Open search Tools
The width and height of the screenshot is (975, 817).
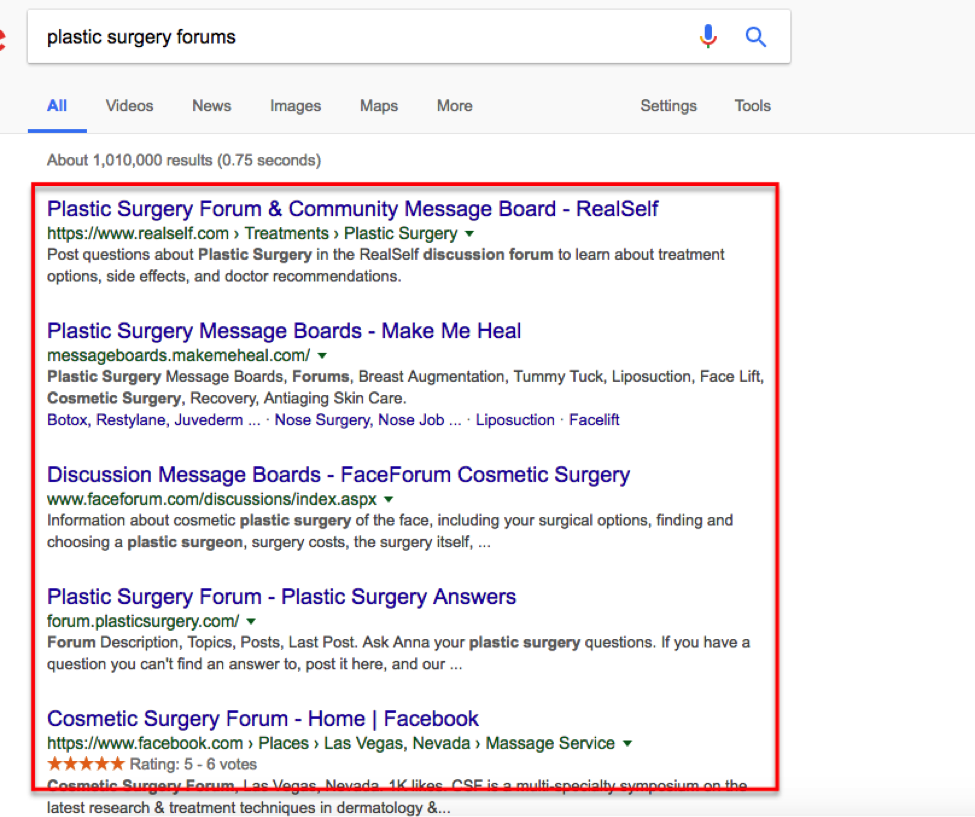752,106
